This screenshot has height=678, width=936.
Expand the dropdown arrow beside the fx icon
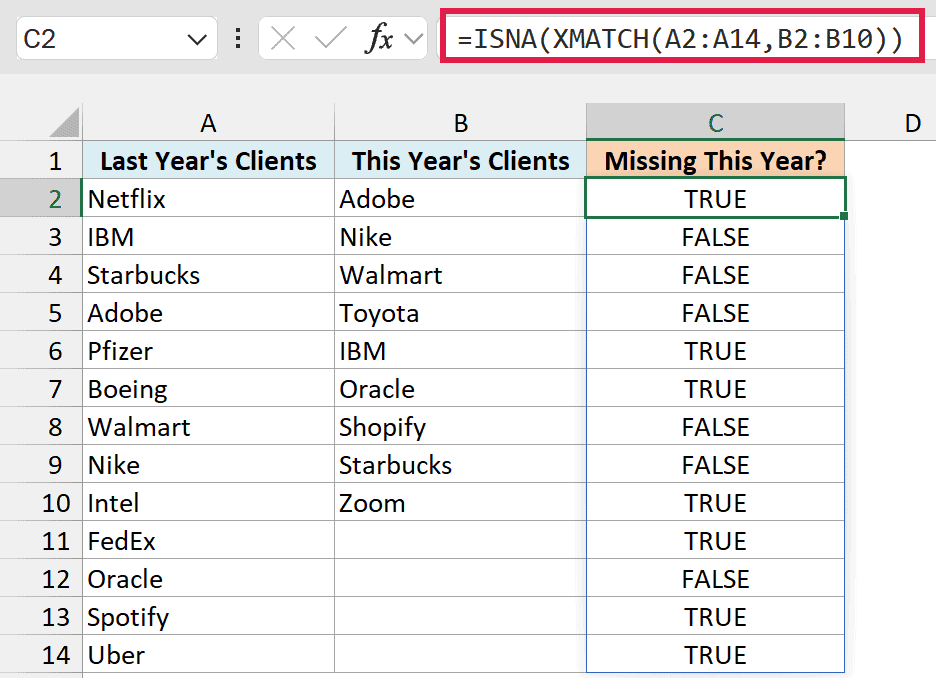[413, 39]
